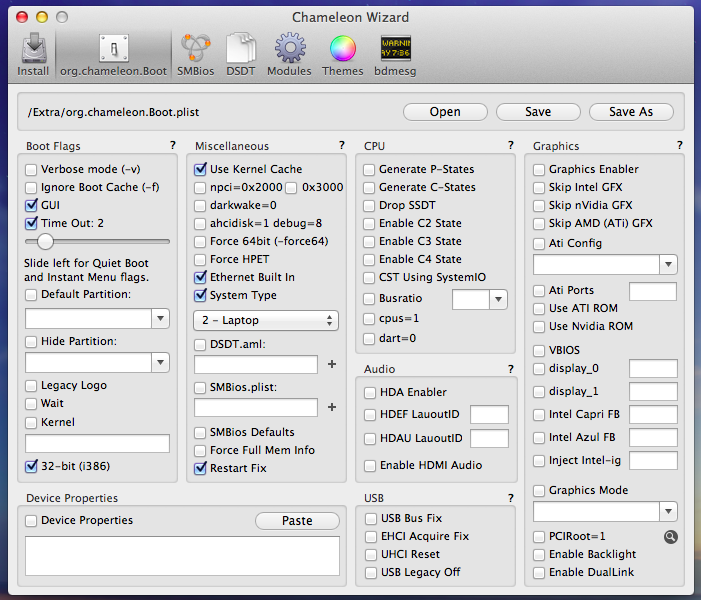Image resolution: width=701 pixels, height=600 pixels.
Task: Click the Install toolbar icon
Action: [x=32, y=54]
